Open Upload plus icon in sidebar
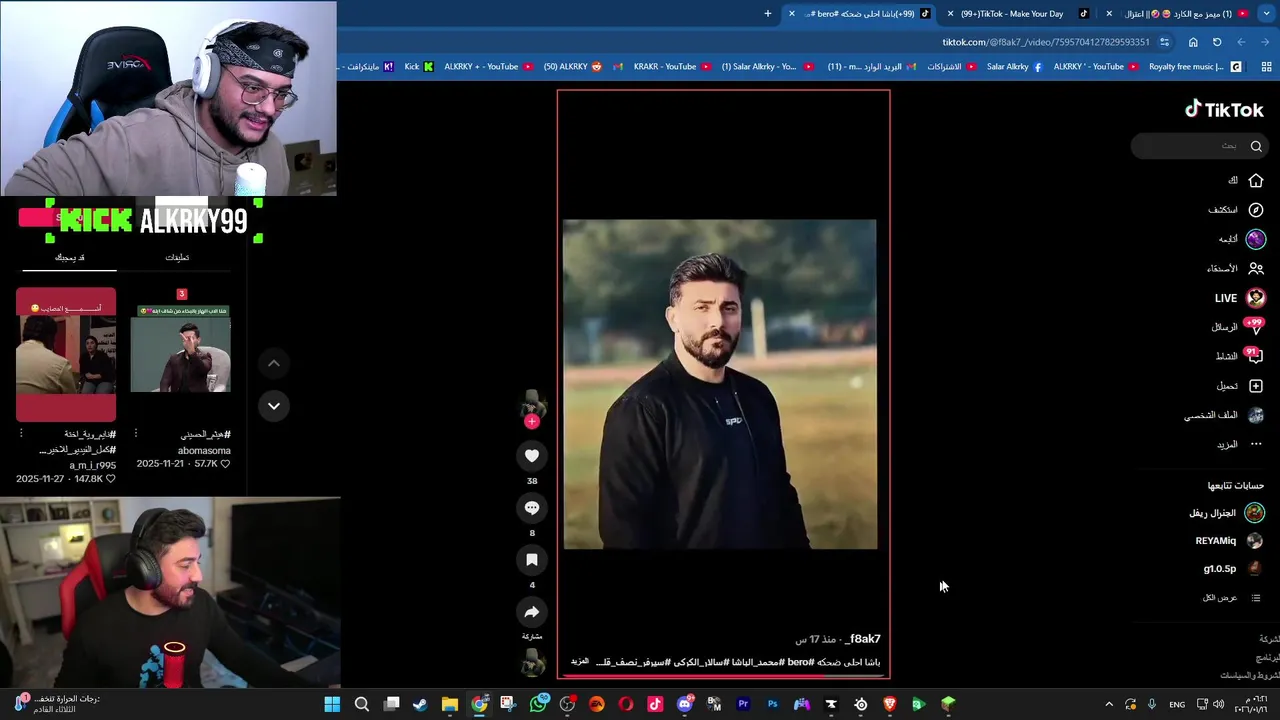1280x720 pixels. pyautogui.click(x=1256, y=386)
